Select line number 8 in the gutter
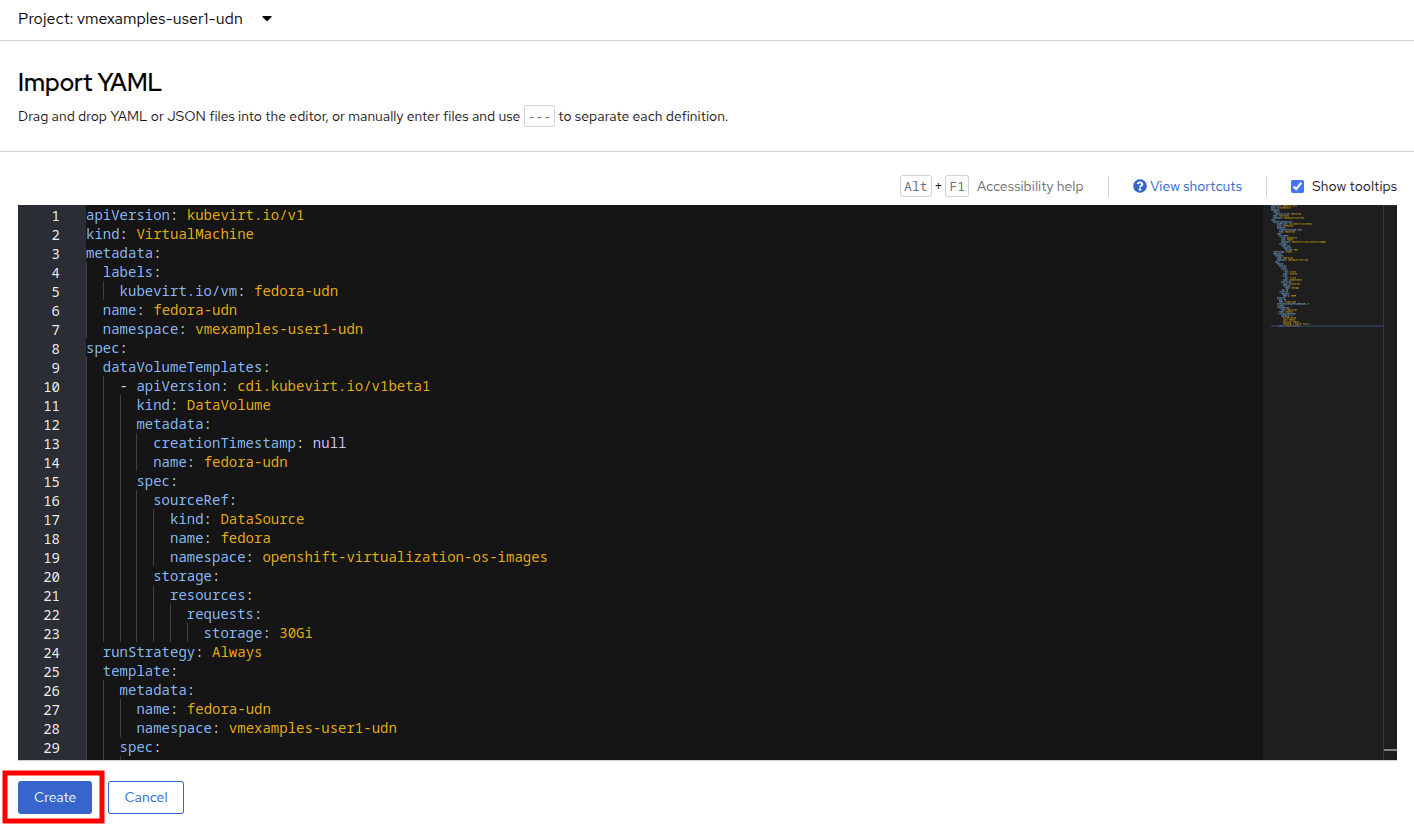 coord(55,349)
